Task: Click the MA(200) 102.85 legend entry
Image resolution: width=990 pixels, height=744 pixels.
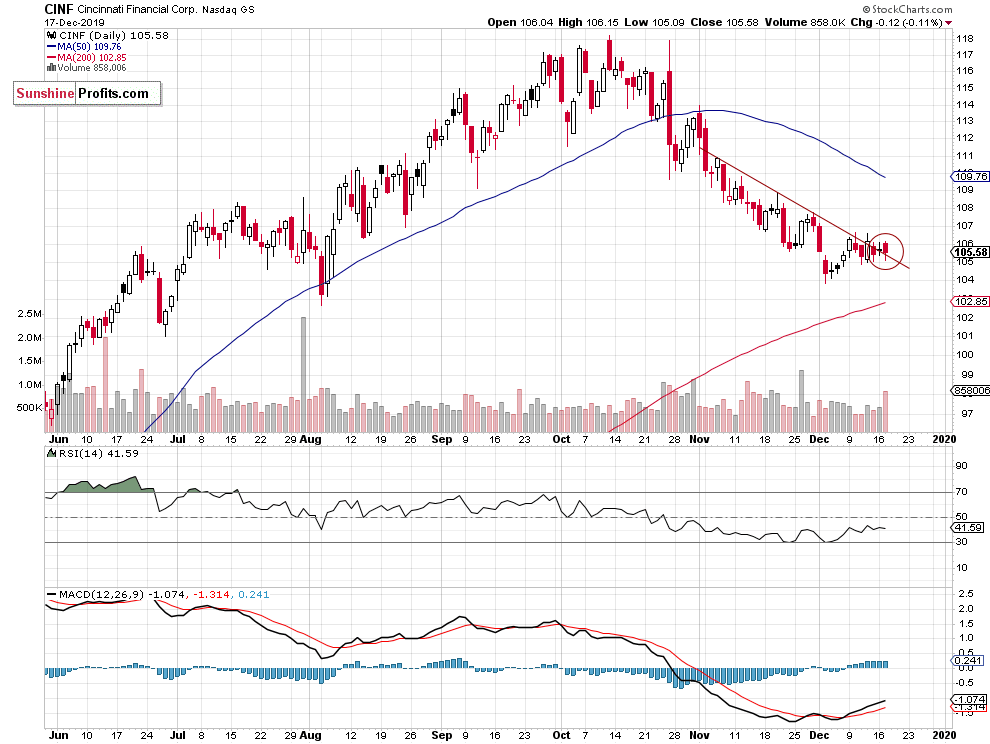Action: pos(92,57)
